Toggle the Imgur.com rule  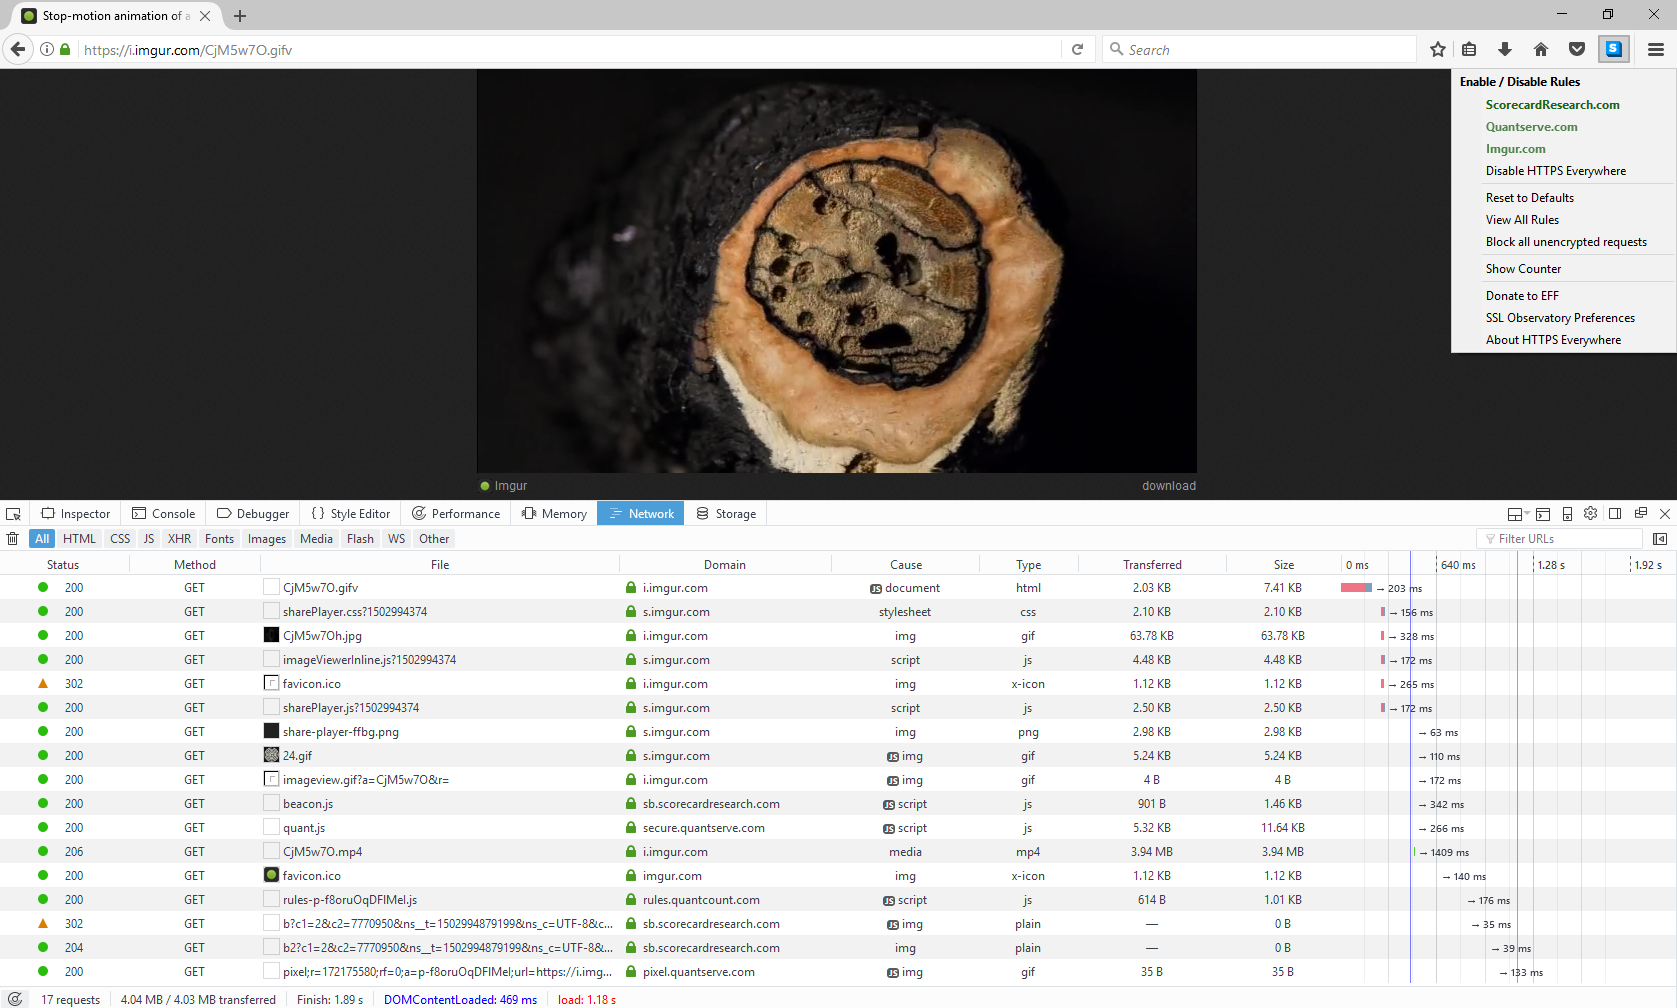click(x=1515, y=149)
